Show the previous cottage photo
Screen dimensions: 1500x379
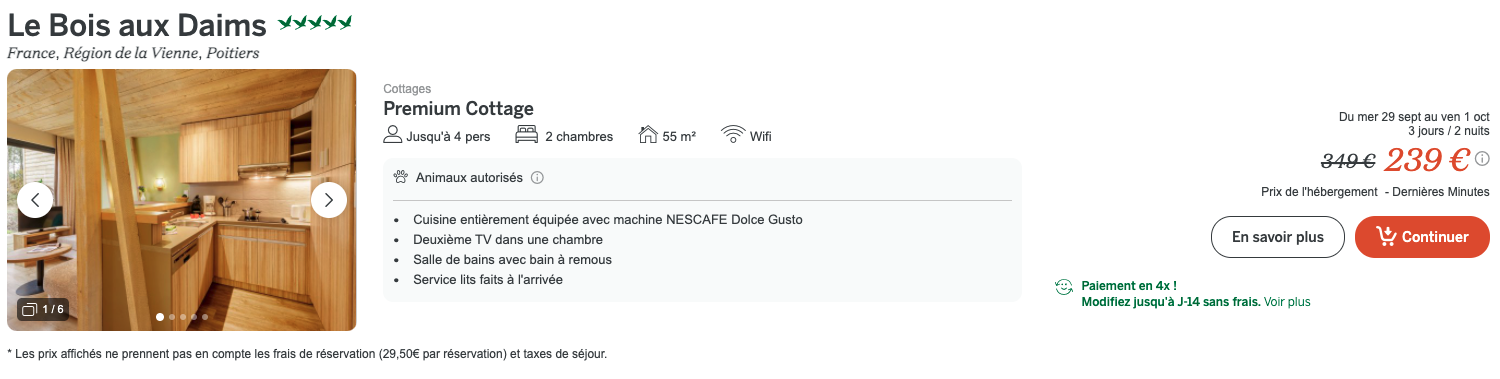point(35,200)
